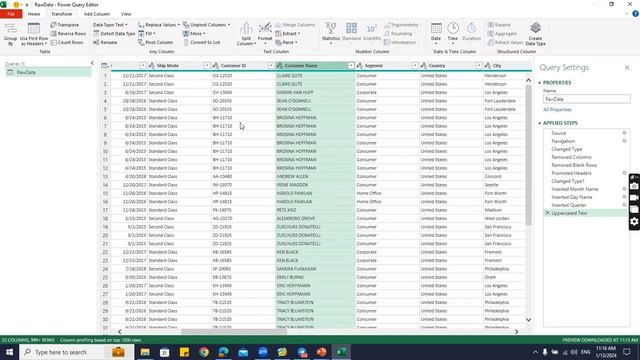Open the Ship Mode column filter dropdown
640x360 pixels.
pos(207,66)
